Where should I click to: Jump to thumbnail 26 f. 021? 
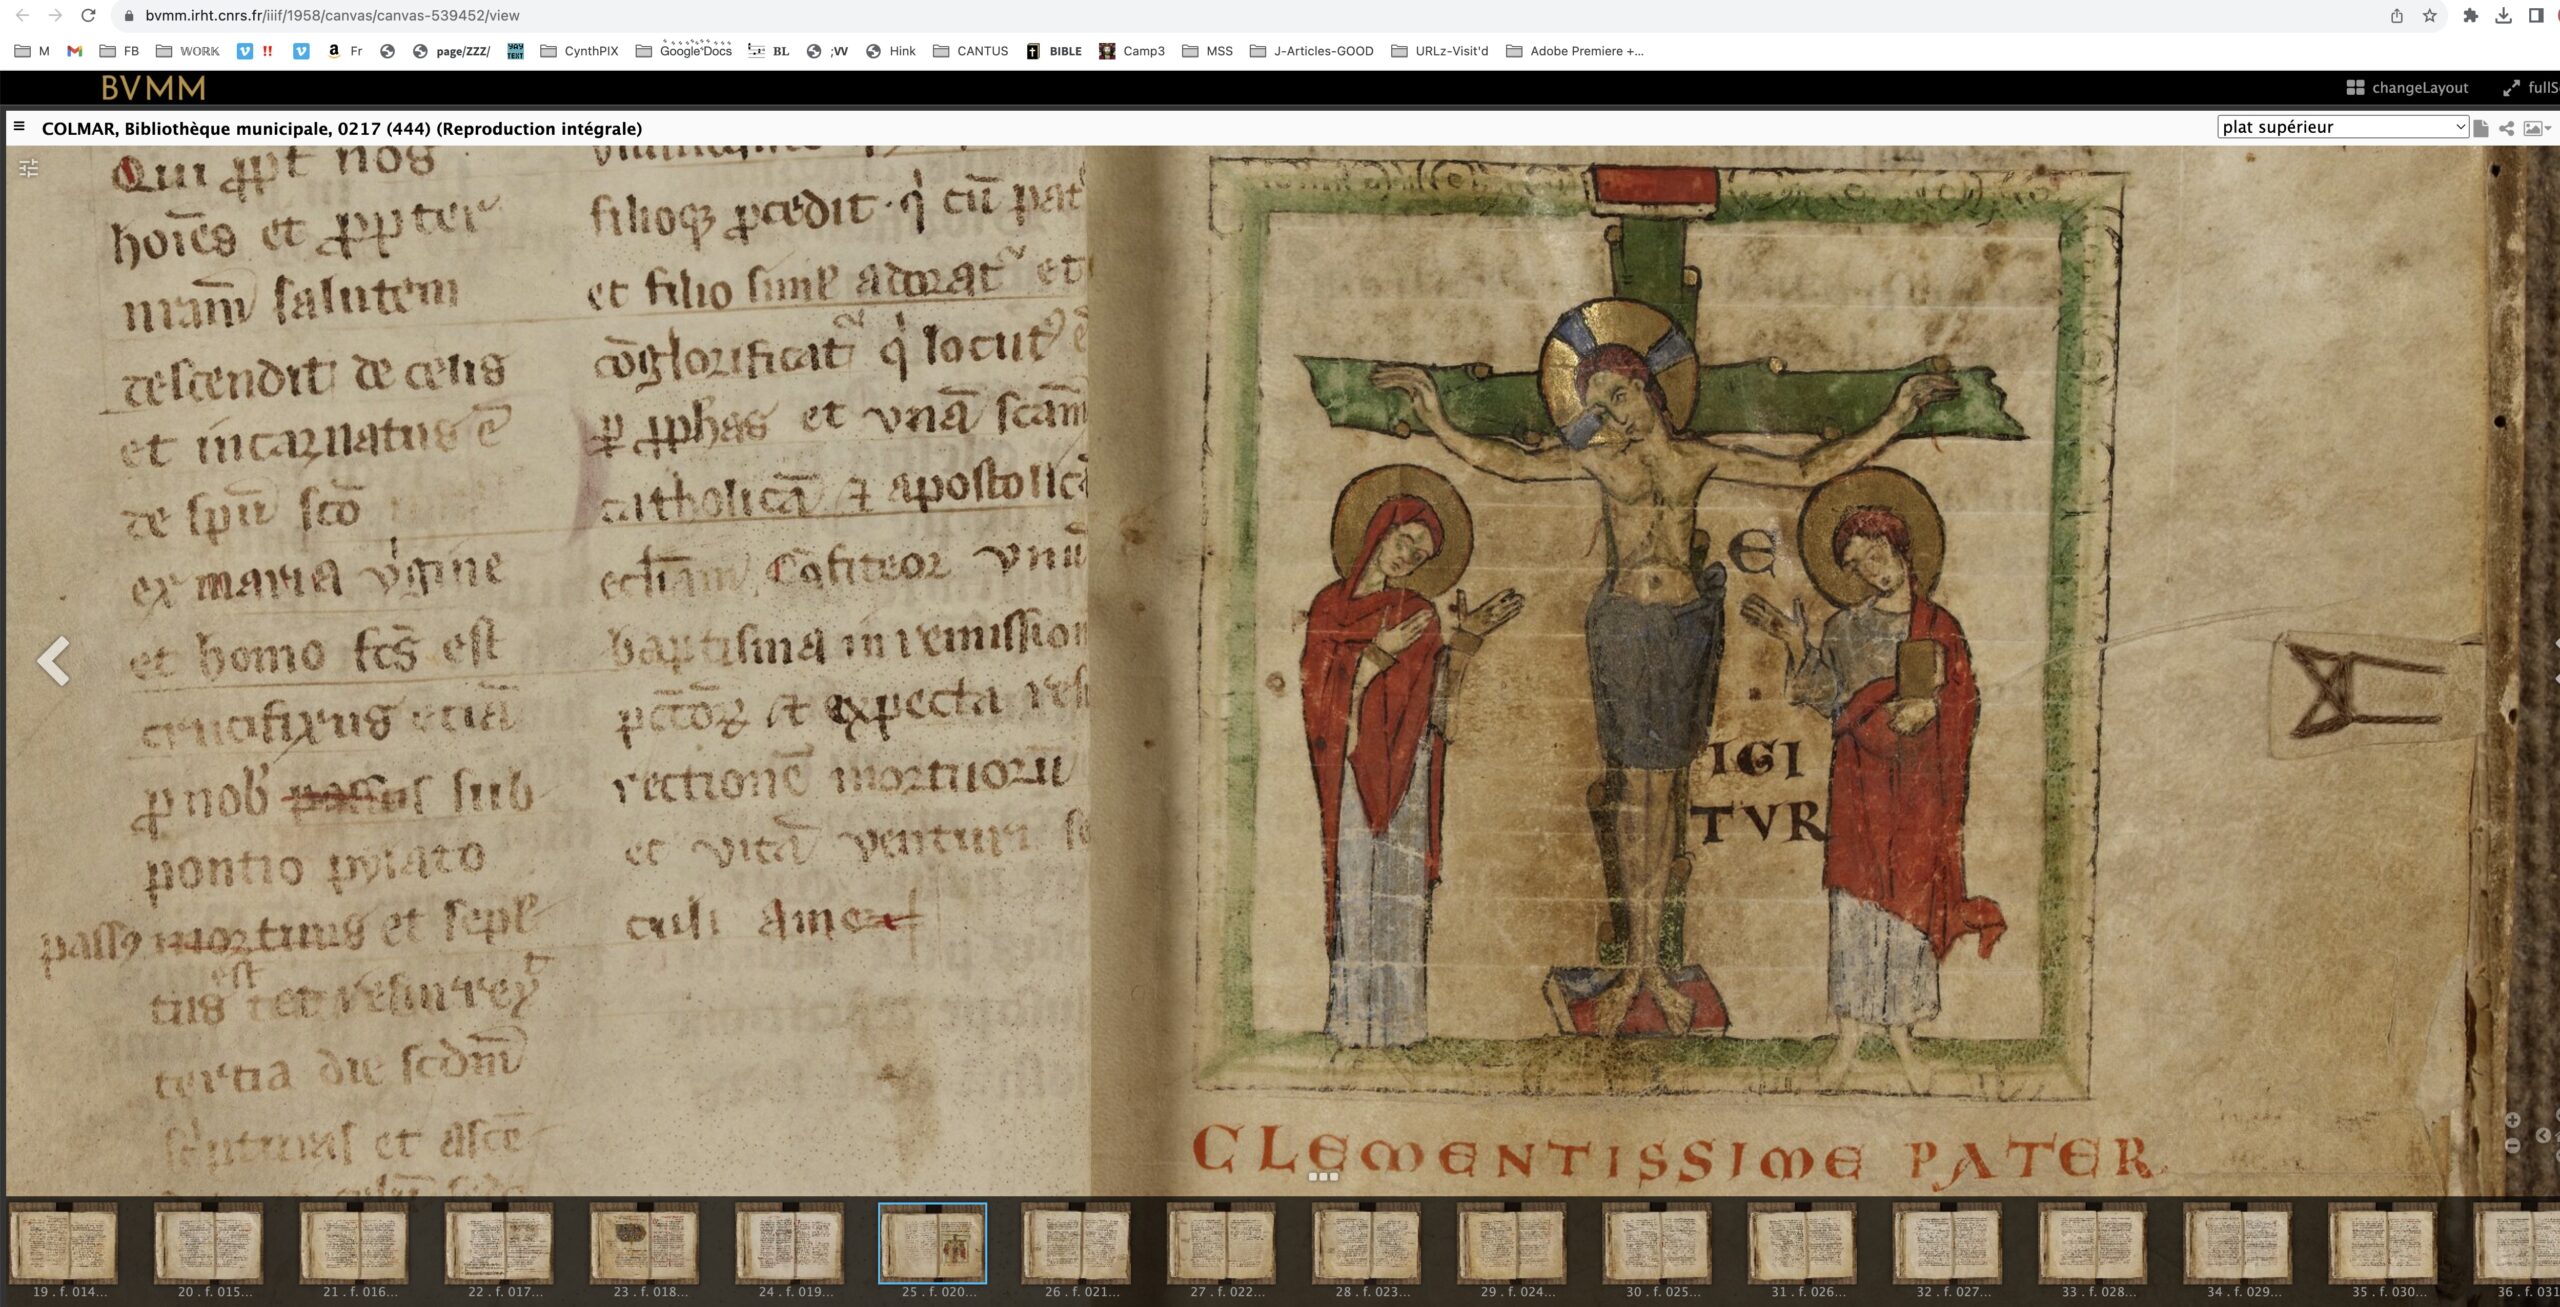tap(1077, 1242)
